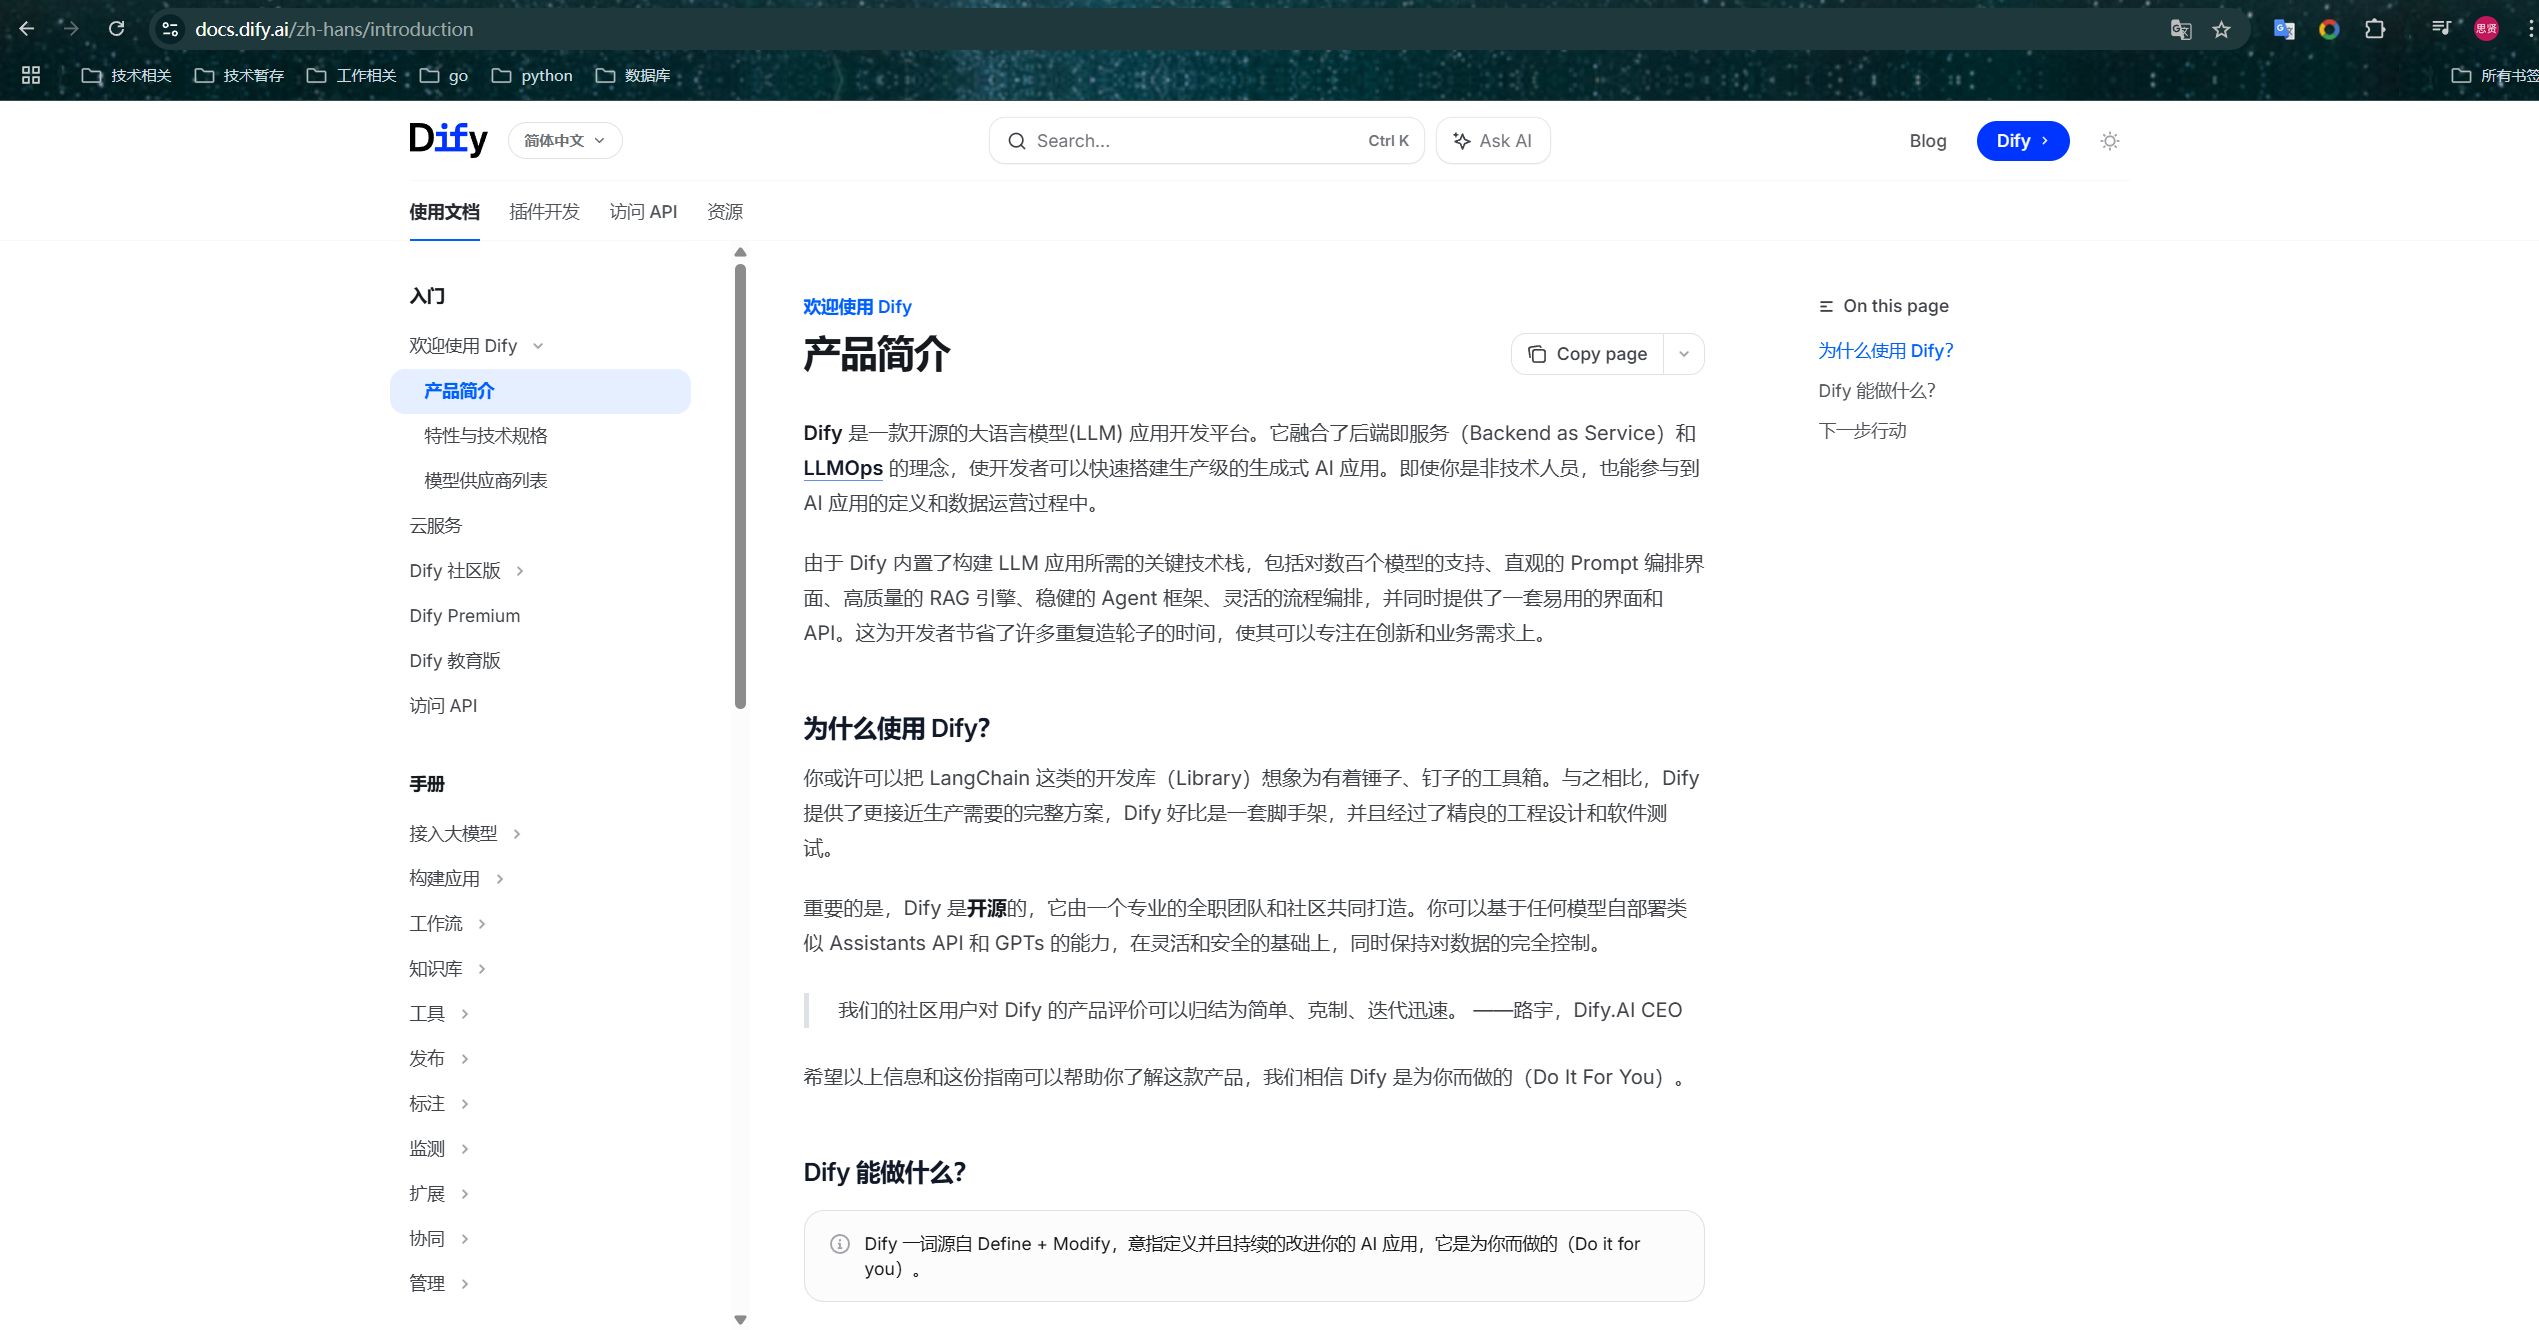Bookmark this page with the star icon

tap(2221, 29)
